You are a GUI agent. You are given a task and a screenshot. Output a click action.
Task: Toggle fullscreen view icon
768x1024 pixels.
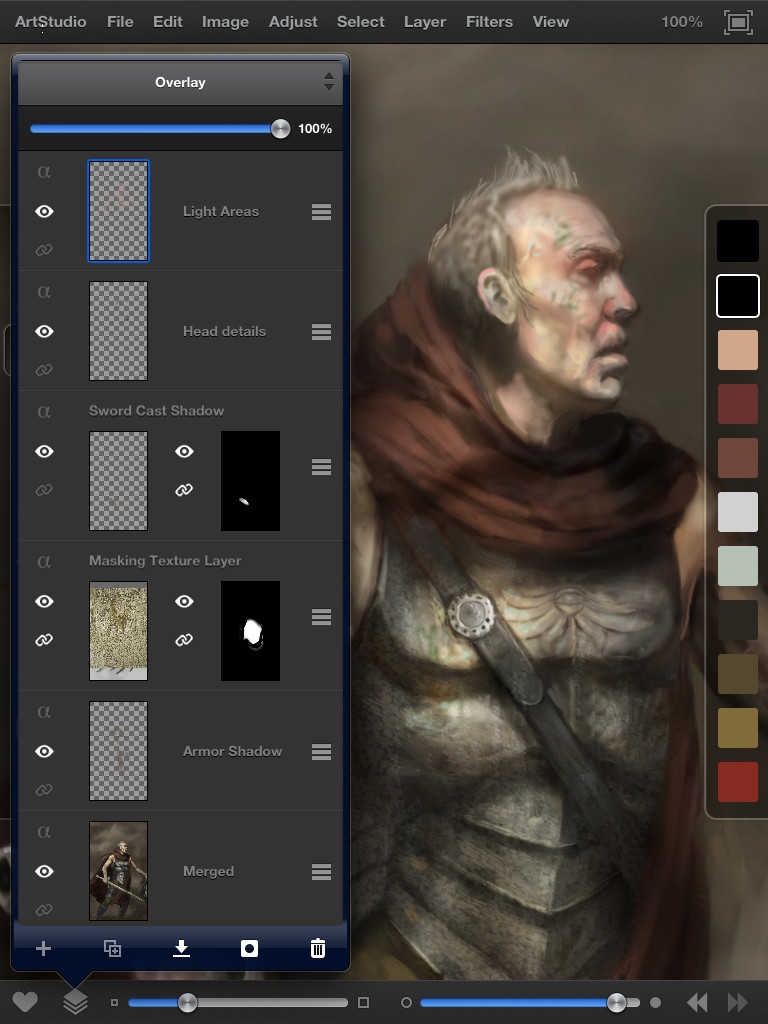click(738, 22)
